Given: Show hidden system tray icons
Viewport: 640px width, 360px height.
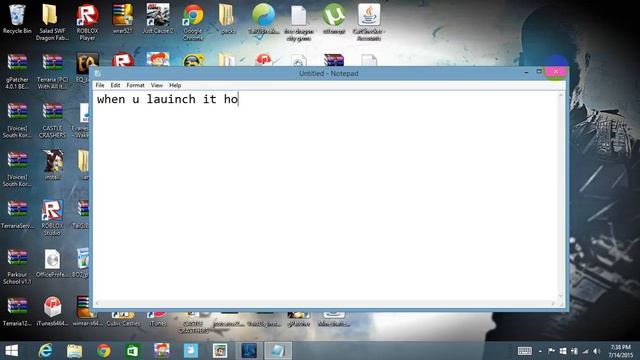Looking at the screenshot, I should click(540, 351).
